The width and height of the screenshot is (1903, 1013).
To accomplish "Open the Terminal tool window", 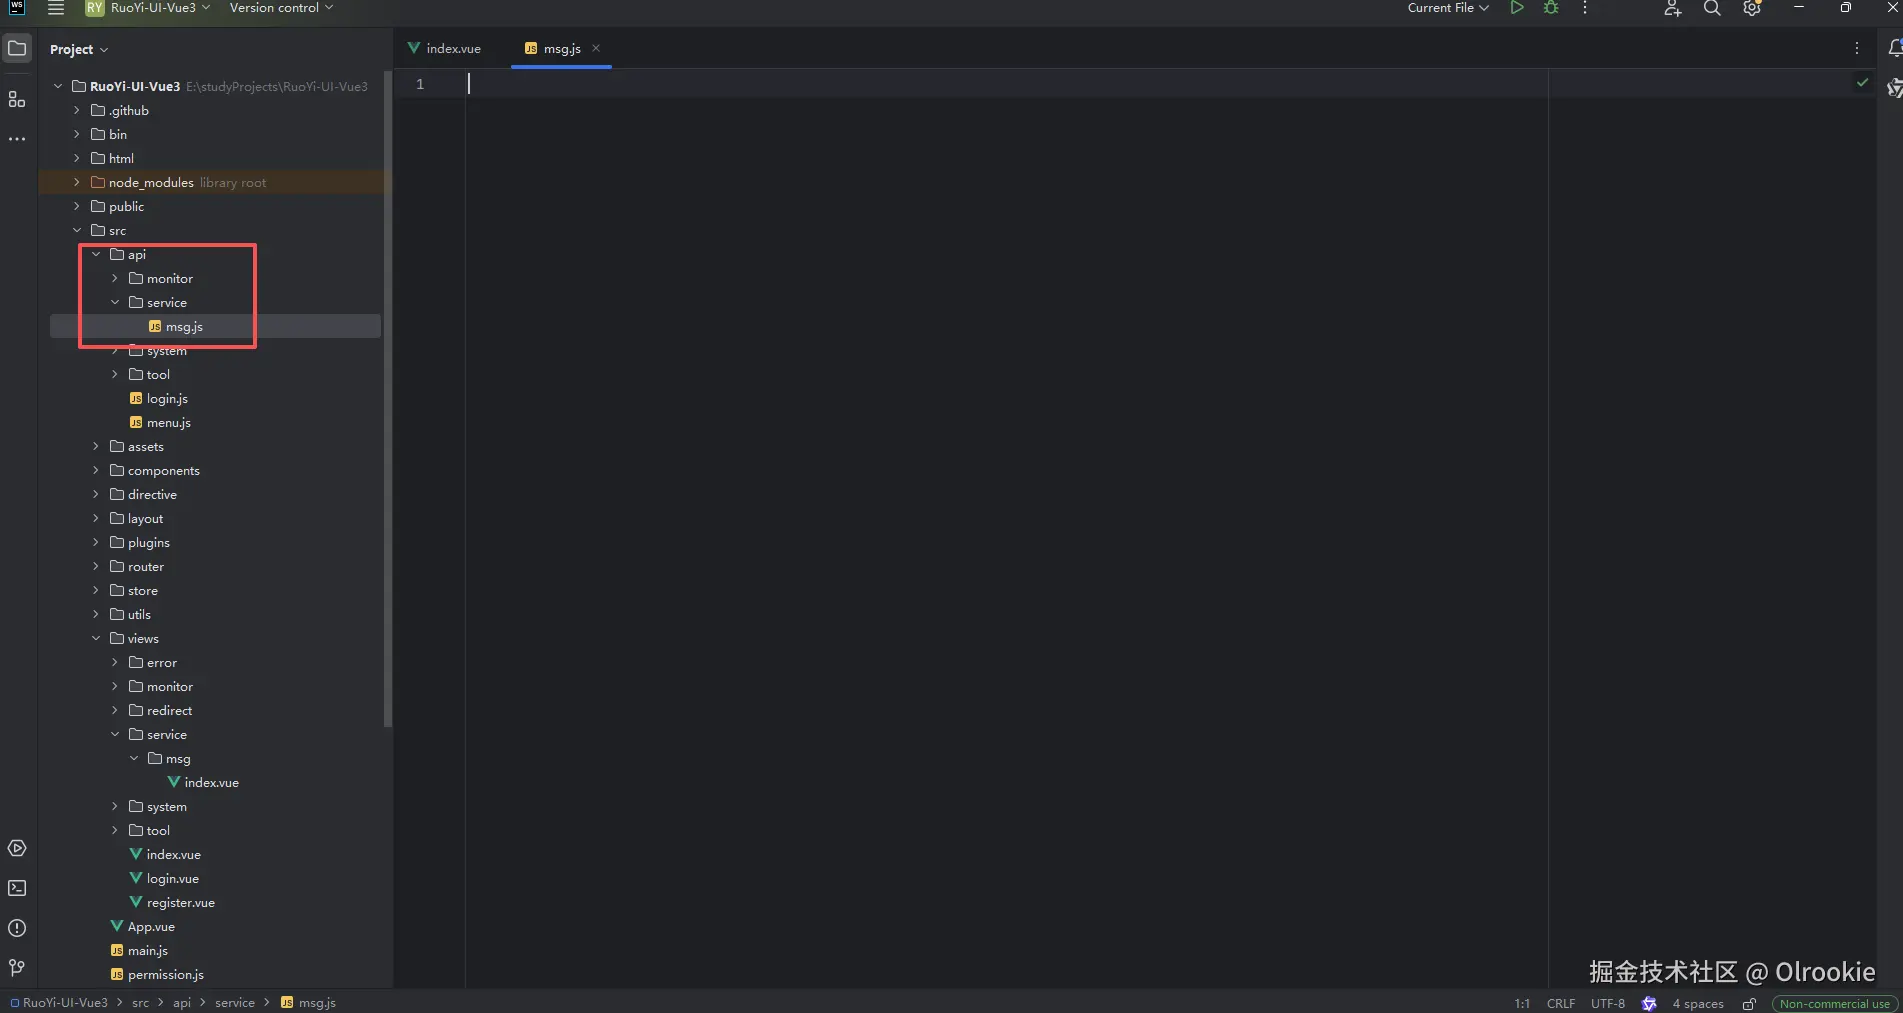I will click(17, 888).
